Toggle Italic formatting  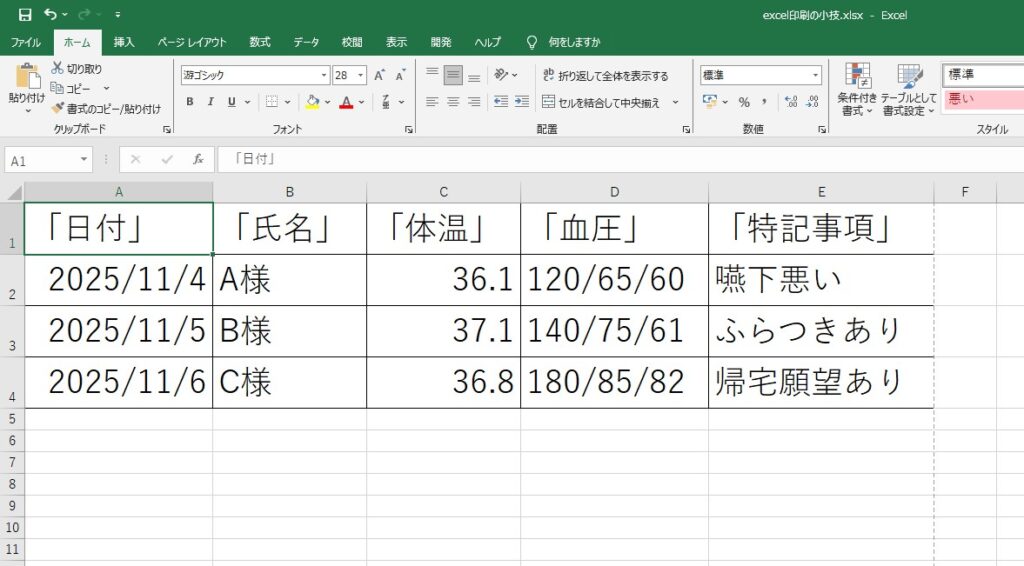211,102
